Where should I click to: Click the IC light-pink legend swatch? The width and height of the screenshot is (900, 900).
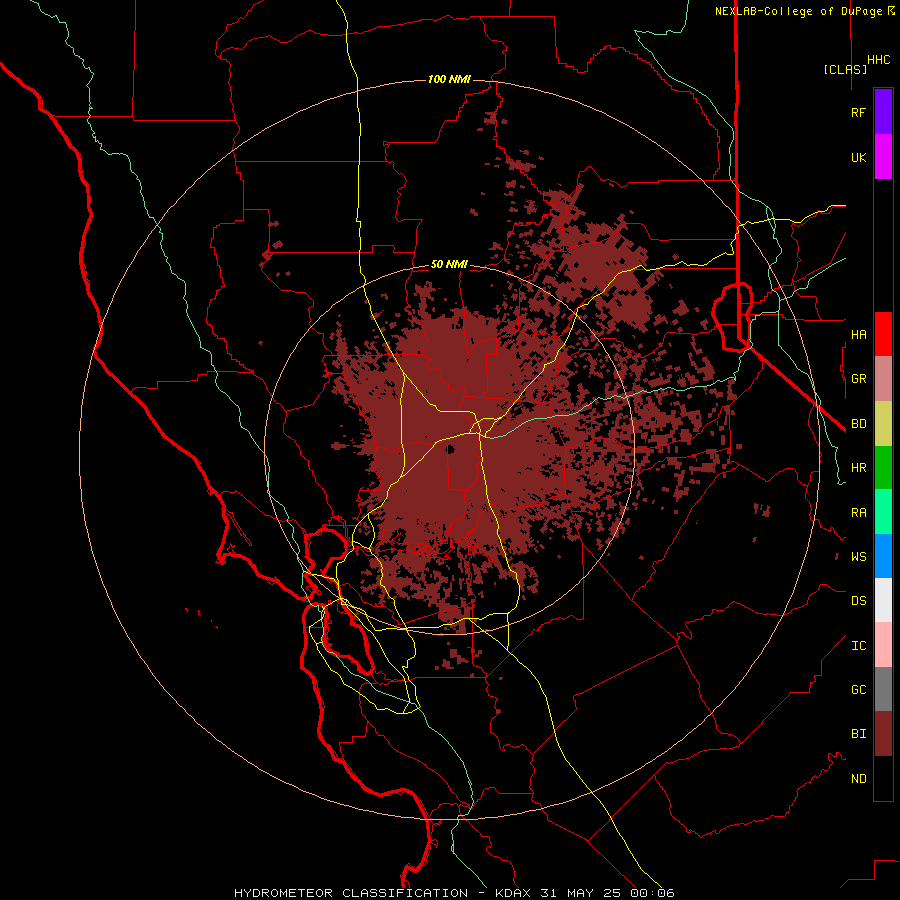883,645
